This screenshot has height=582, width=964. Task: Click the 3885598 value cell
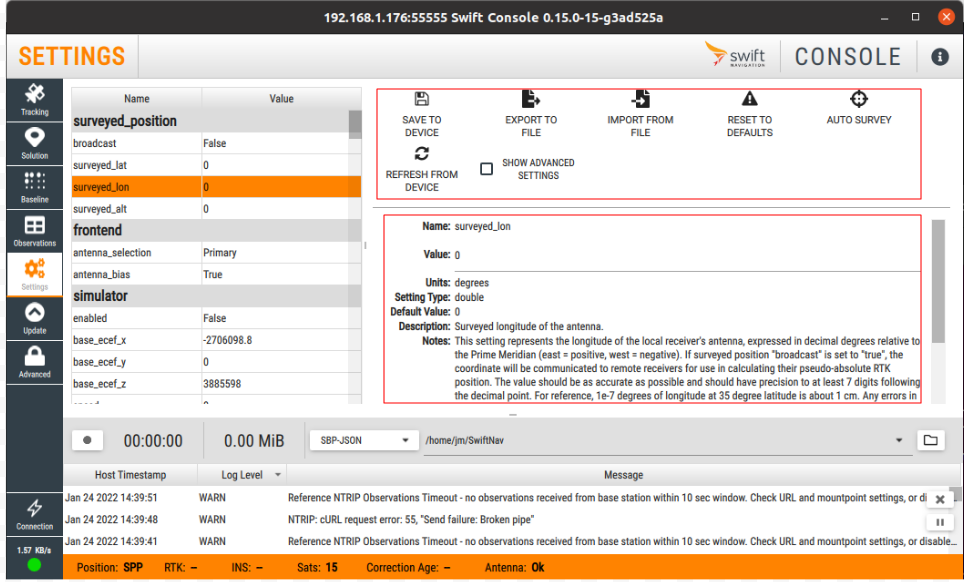[x=275, y=383]
